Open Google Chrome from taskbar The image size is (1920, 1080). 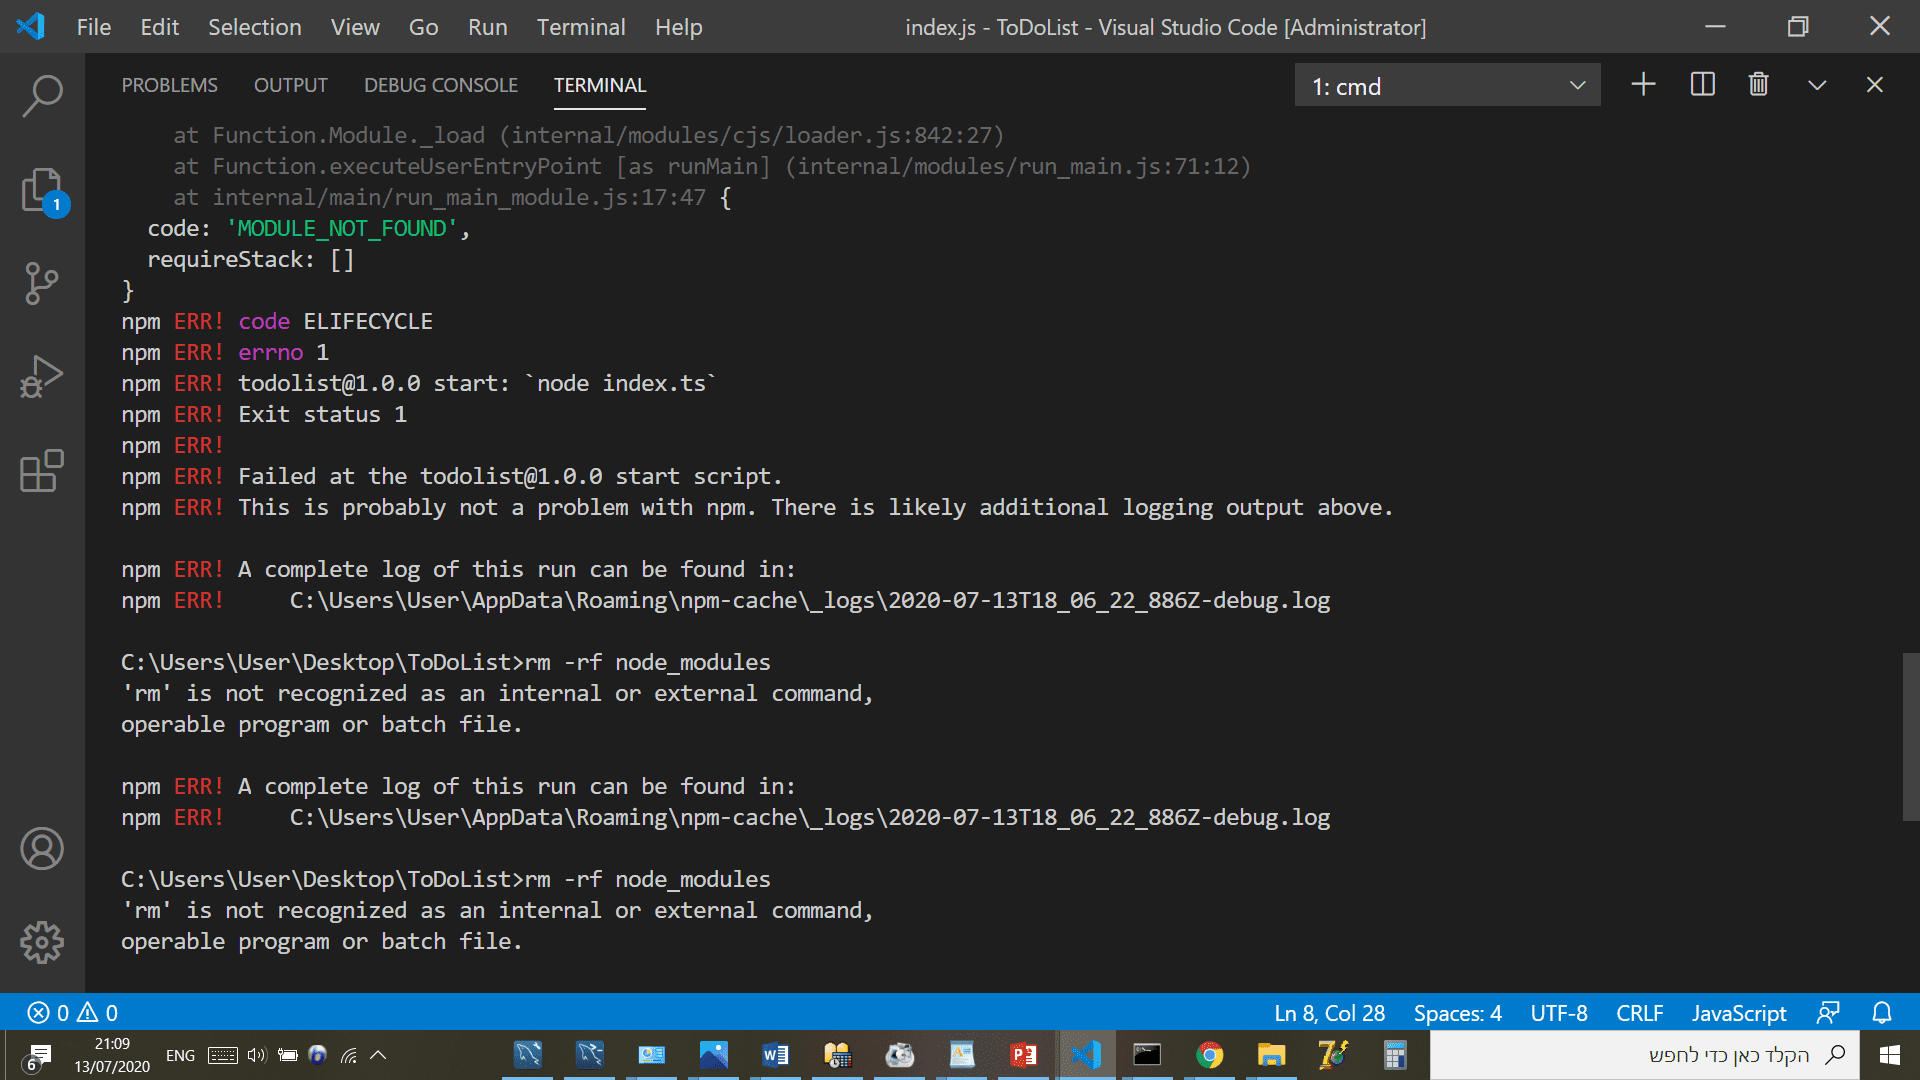1209,1055
